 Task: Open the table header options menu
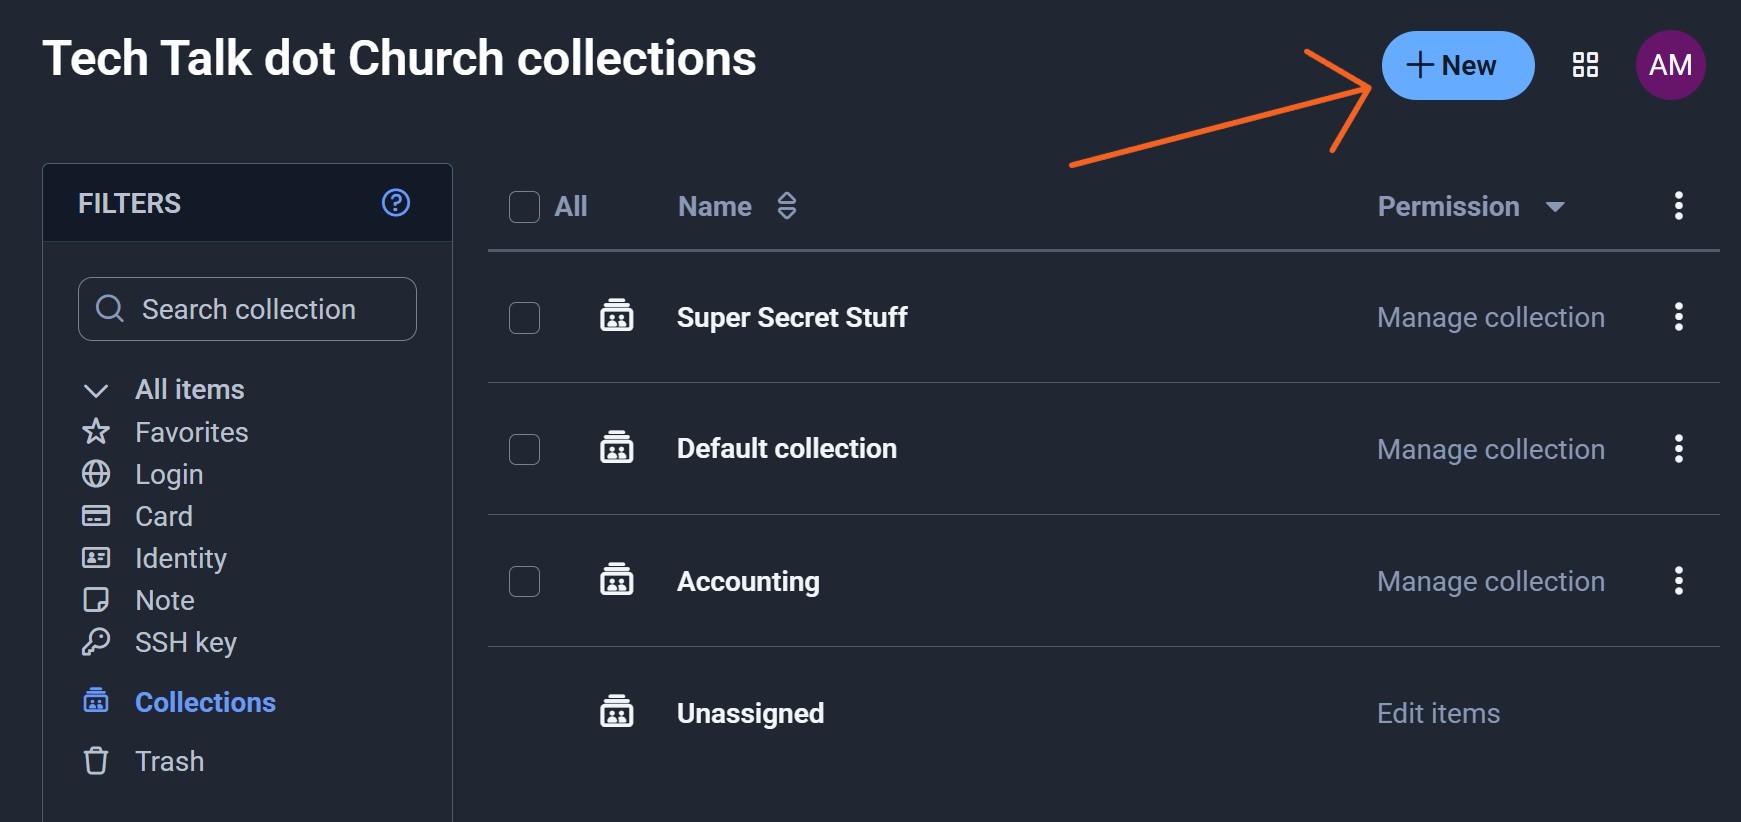(x=1679, y=206)
